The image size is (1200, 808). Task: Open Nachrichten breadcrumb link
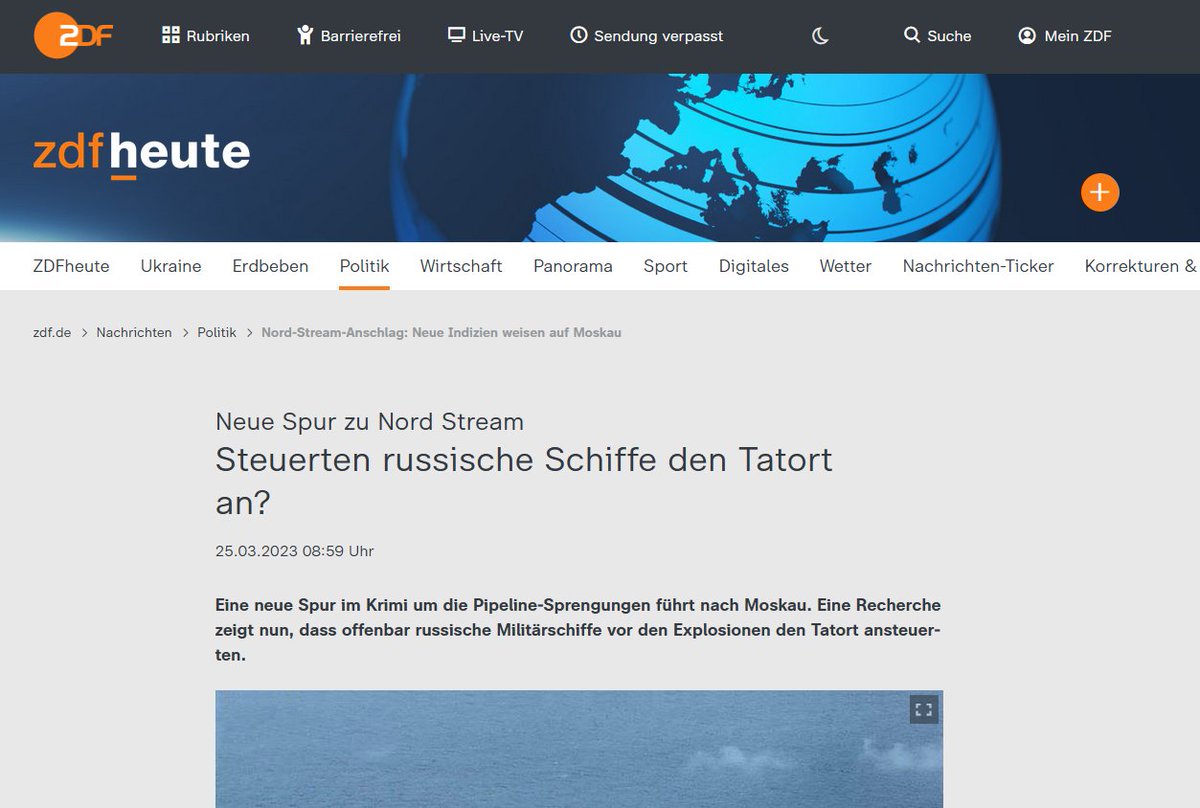tap(134, 332)
